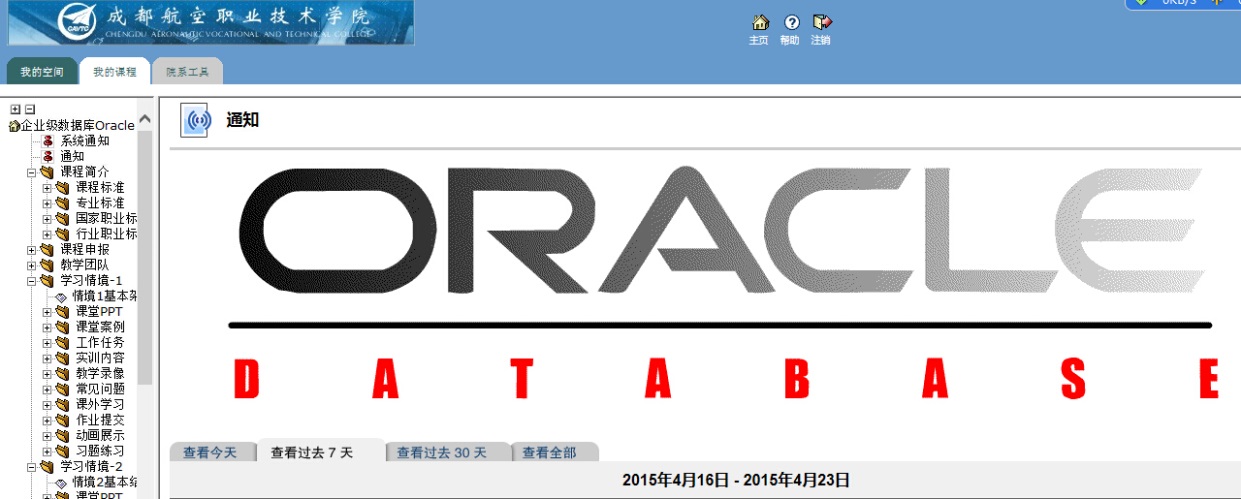Click the 课程标准 folder icon

pyautogui.click(x=63, y=188)
